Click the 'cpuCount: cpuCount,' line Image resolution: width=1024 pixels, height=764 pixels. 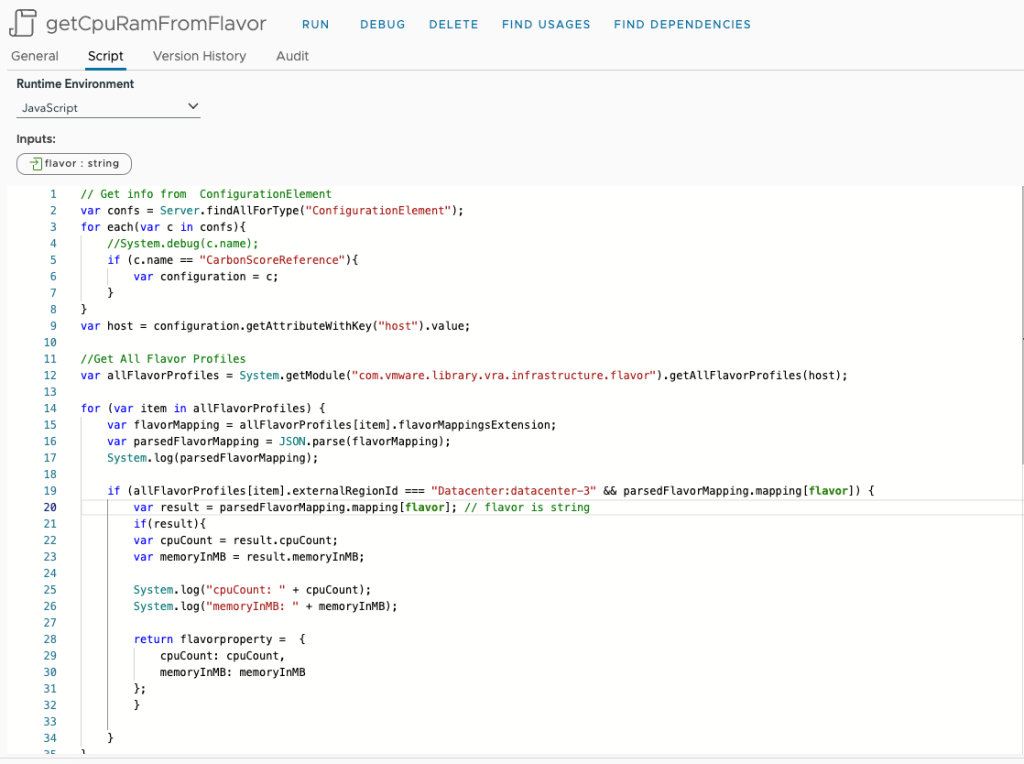click(x=223, y=656)
